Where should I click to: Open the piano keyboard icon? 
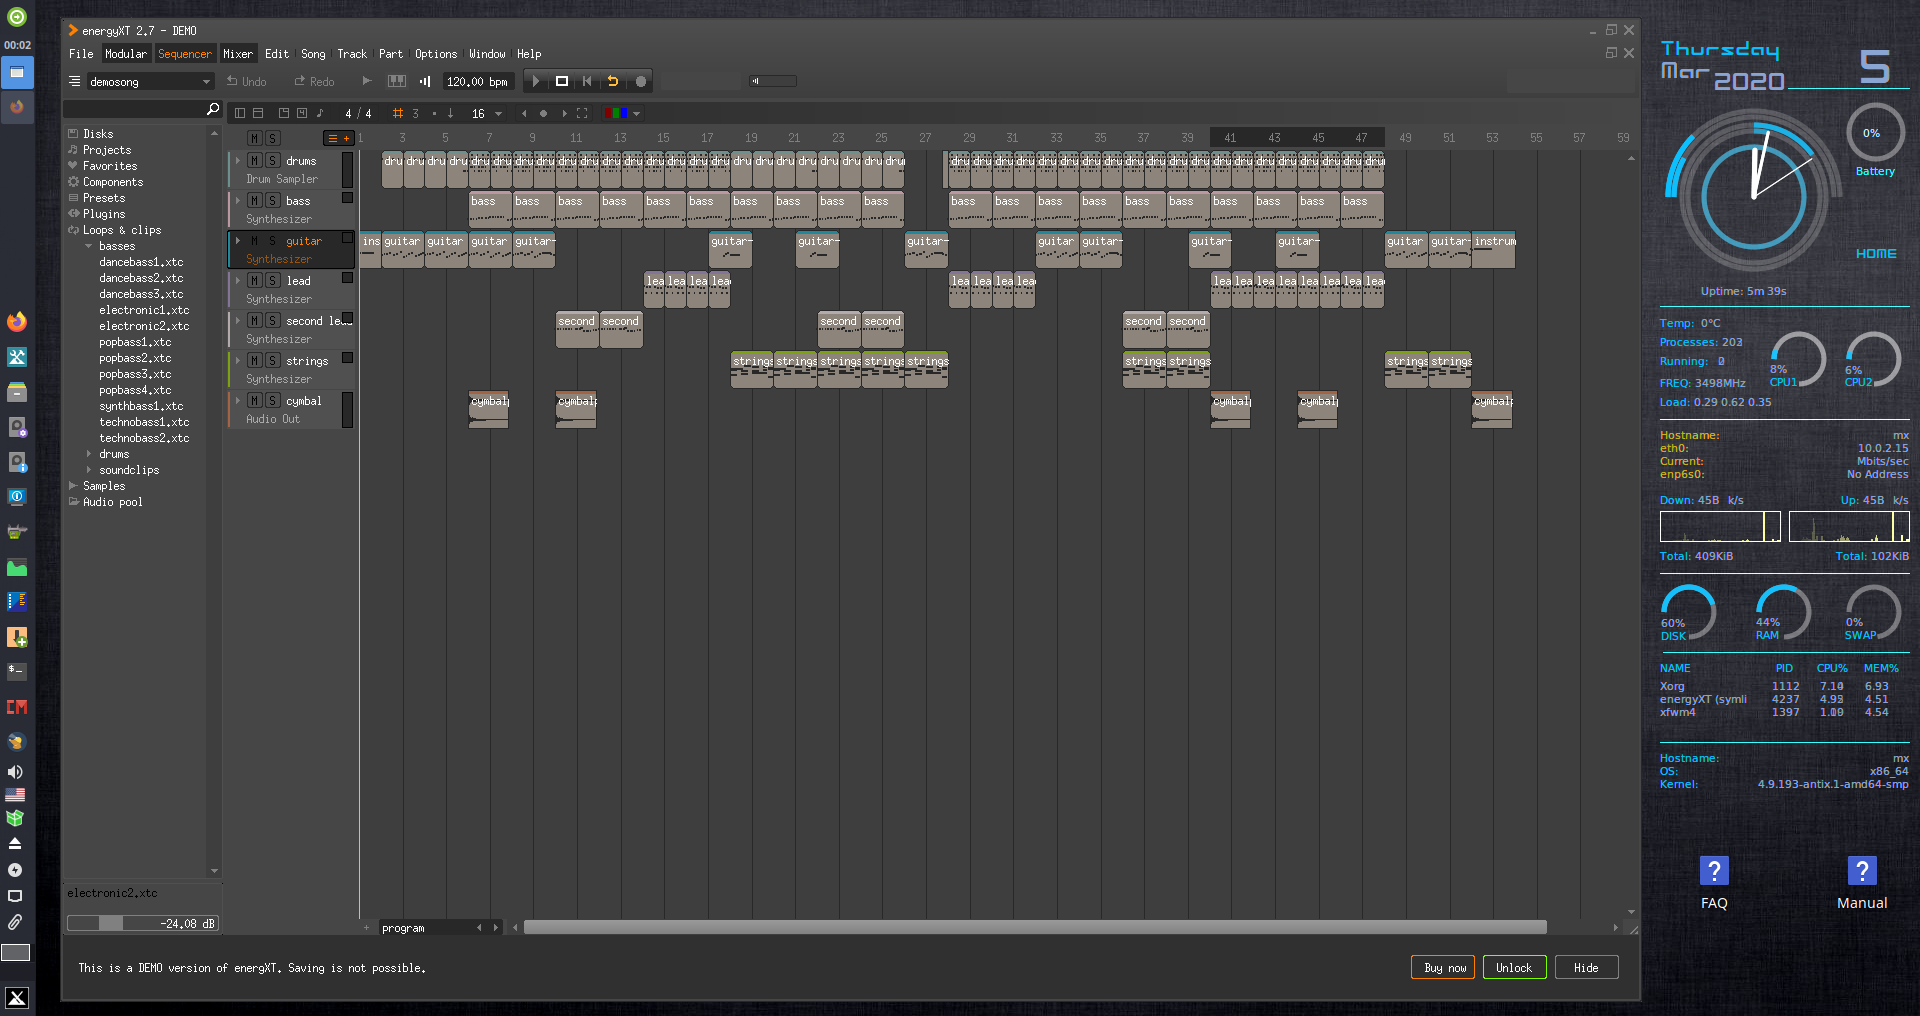point(397,82)
